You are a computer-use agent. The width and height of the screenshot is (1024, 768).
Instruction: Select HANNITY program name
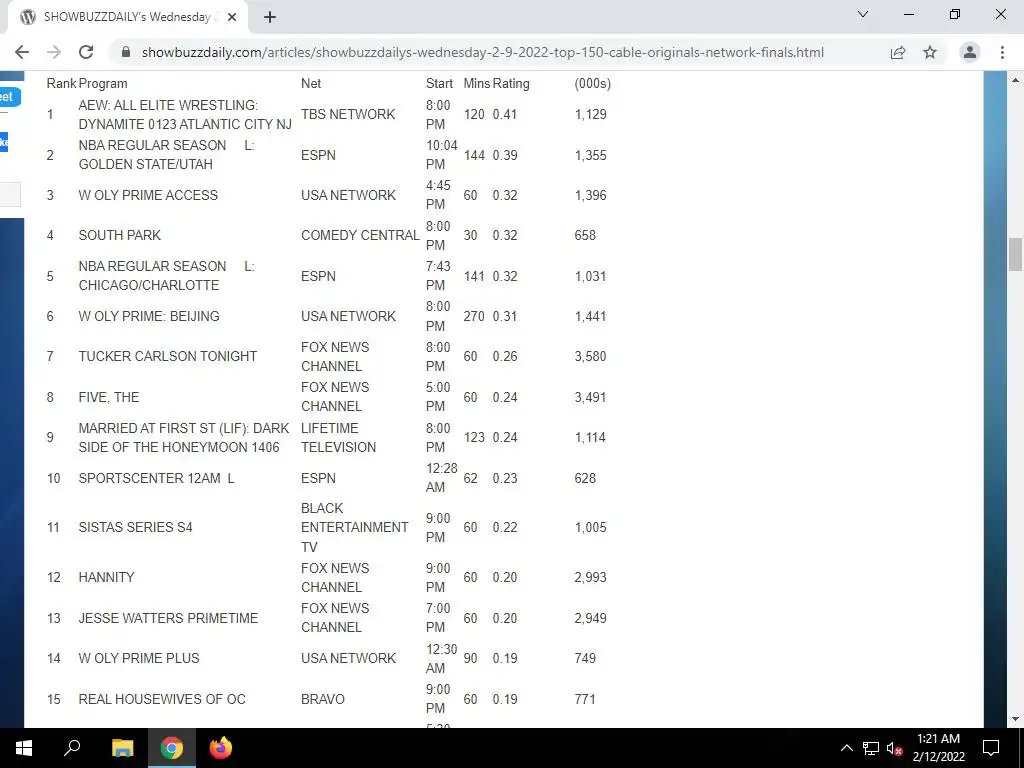(106, 577)
